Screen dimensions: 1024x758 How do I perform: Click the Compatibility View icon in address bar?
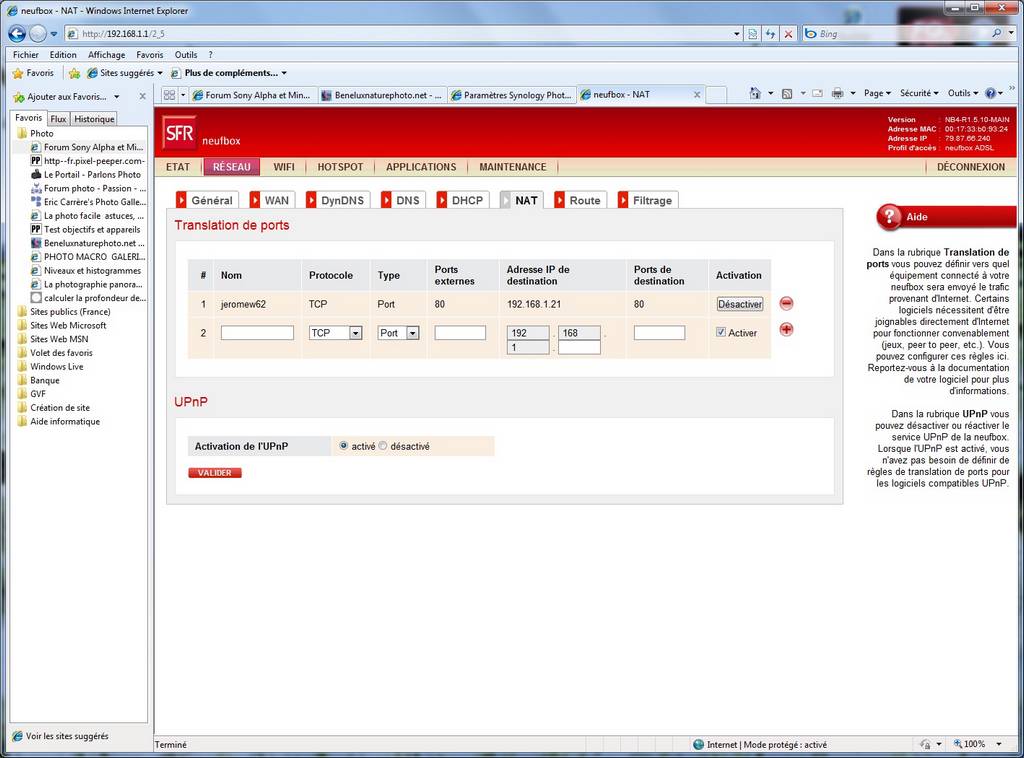(753, 34)
